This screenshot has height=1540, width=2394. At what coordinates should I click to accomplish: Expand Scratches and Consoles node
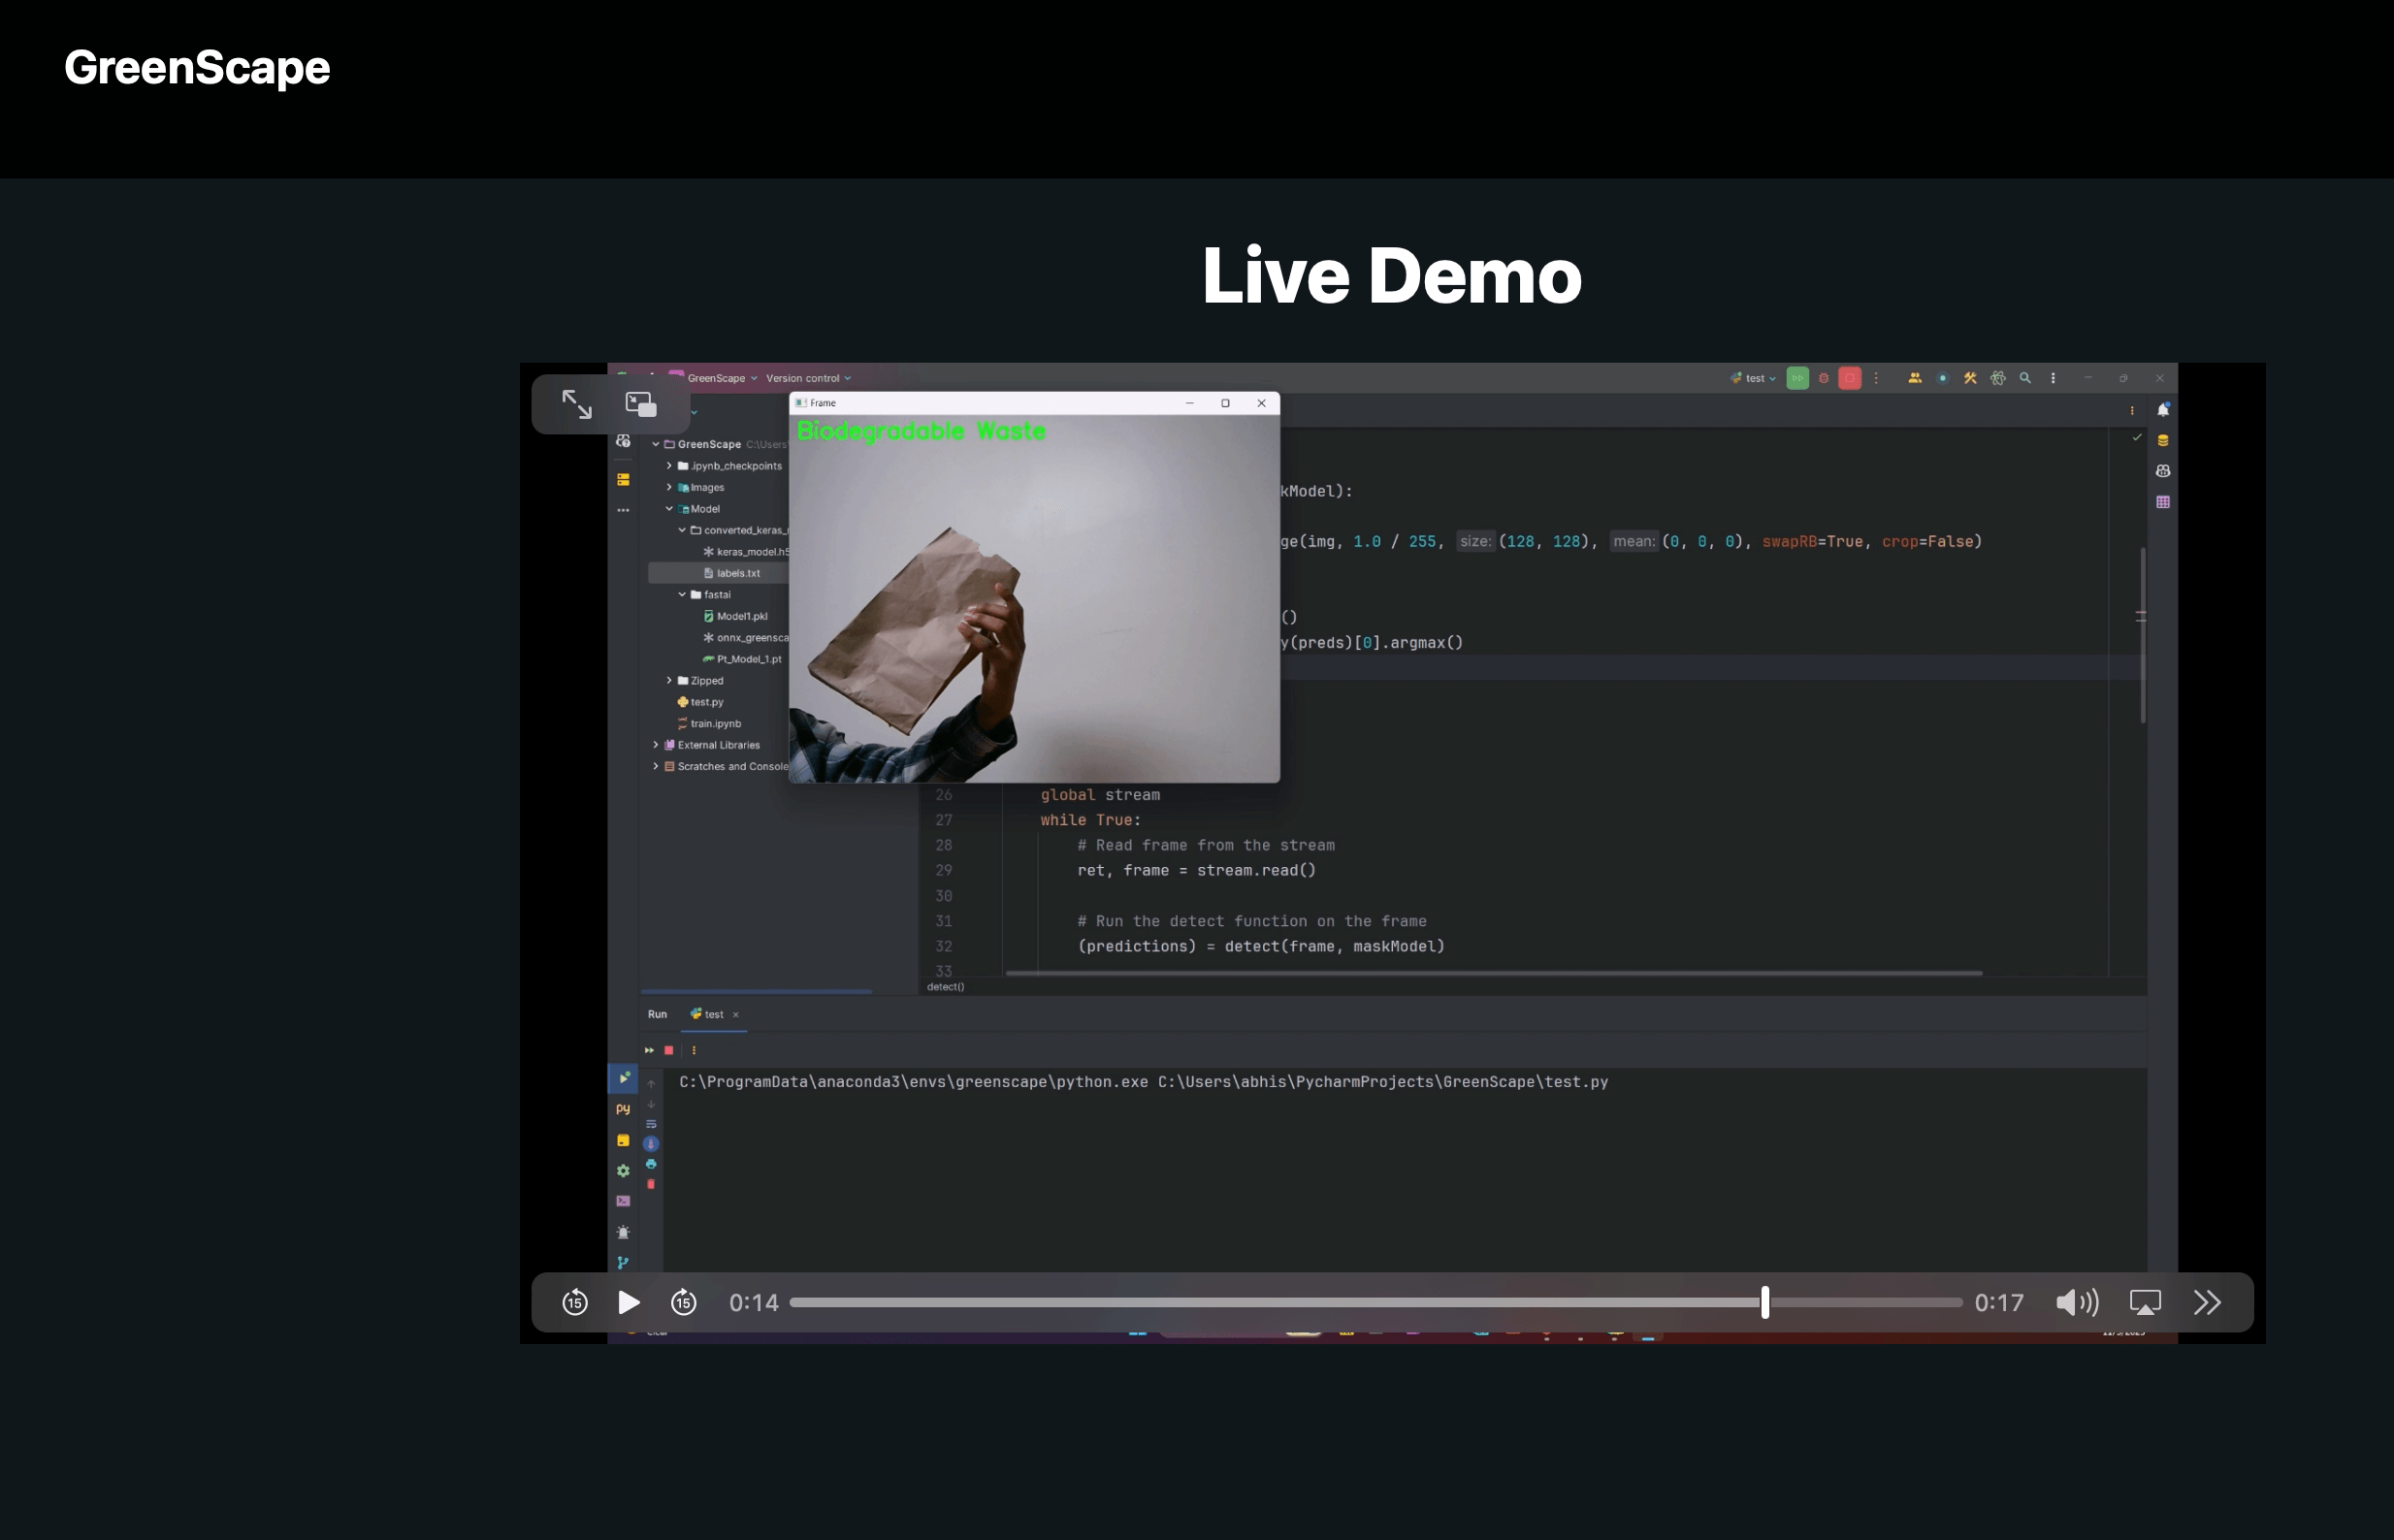tap(656, 766)
